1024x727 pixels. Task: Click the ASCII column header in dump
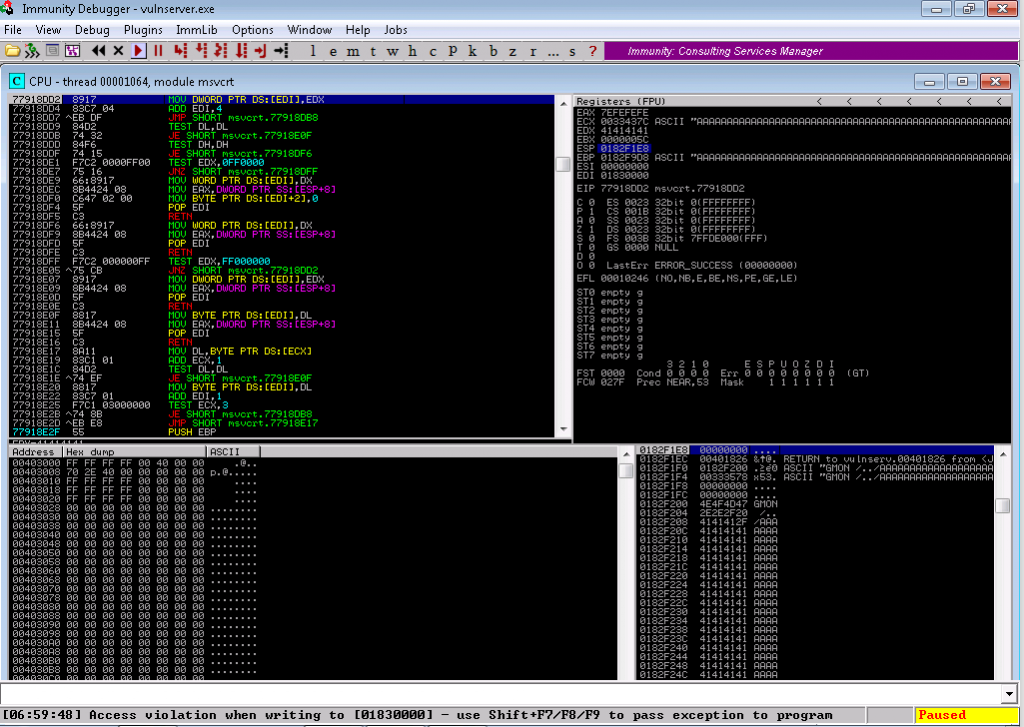coord(233,451)
